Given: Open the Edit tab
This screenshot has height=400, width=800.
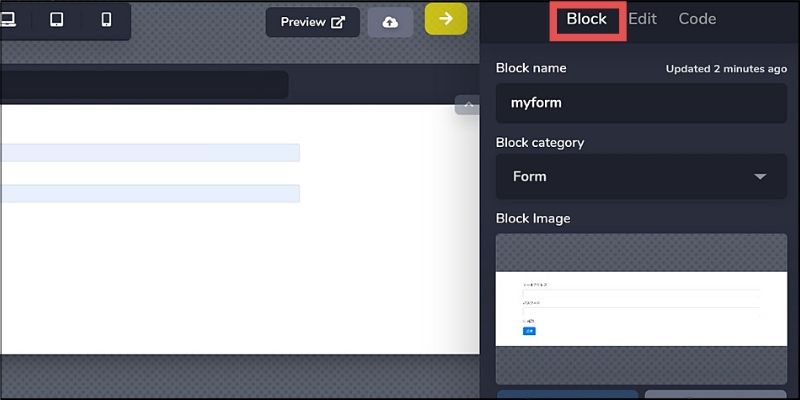Looking at the screenshot, I should [642, 19].
